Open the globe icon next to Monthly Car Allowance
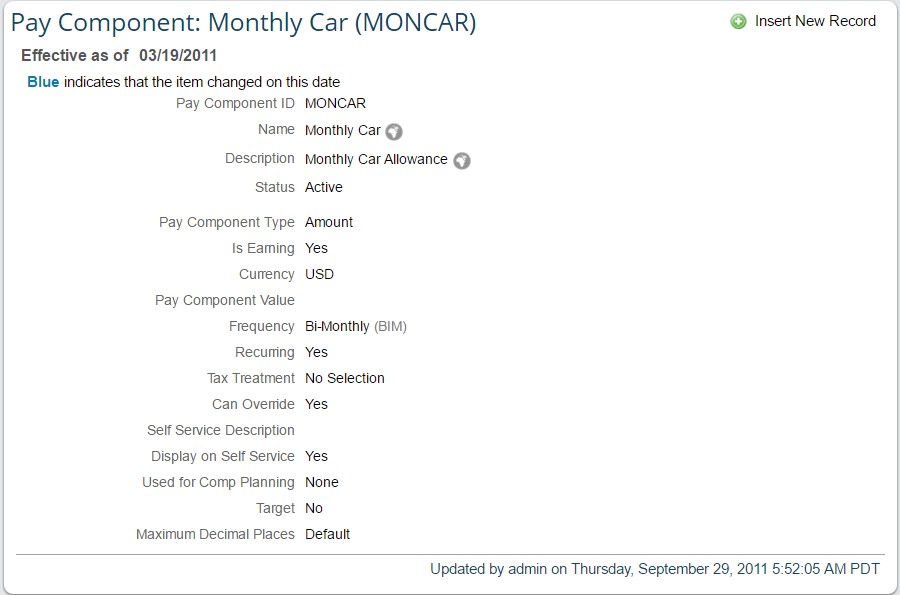The height and width of the screenshot is (595, 900). (x=461, y=161)
